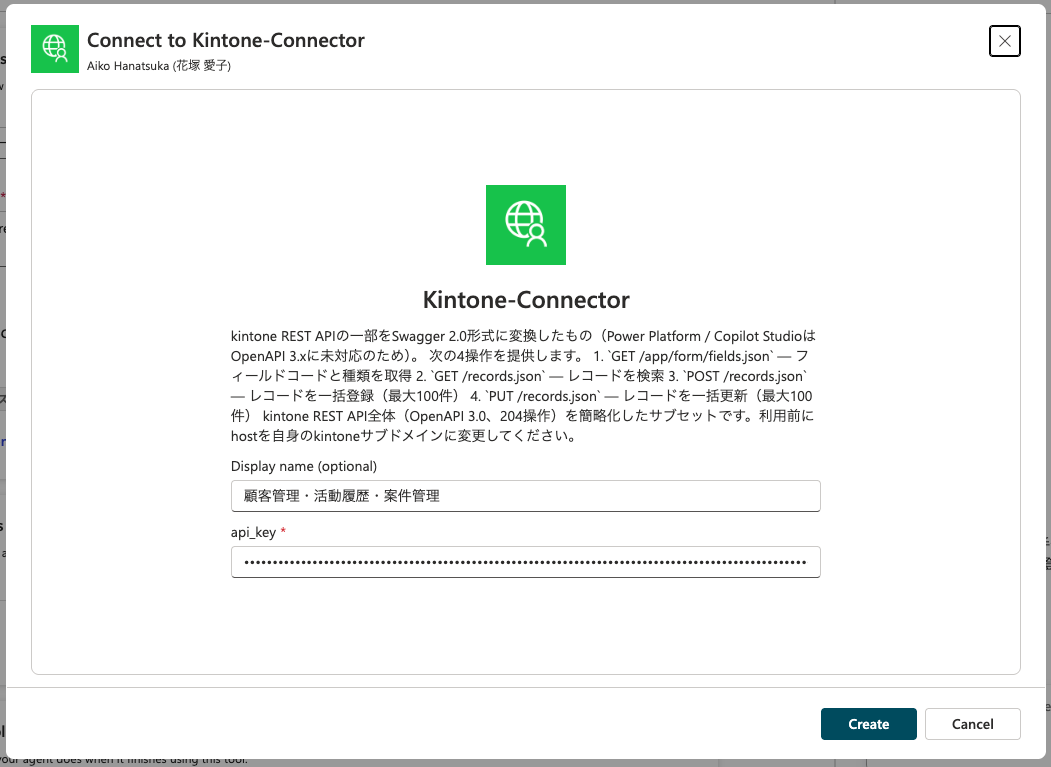Click the red required asterisk by api_key

pos(283,532)
